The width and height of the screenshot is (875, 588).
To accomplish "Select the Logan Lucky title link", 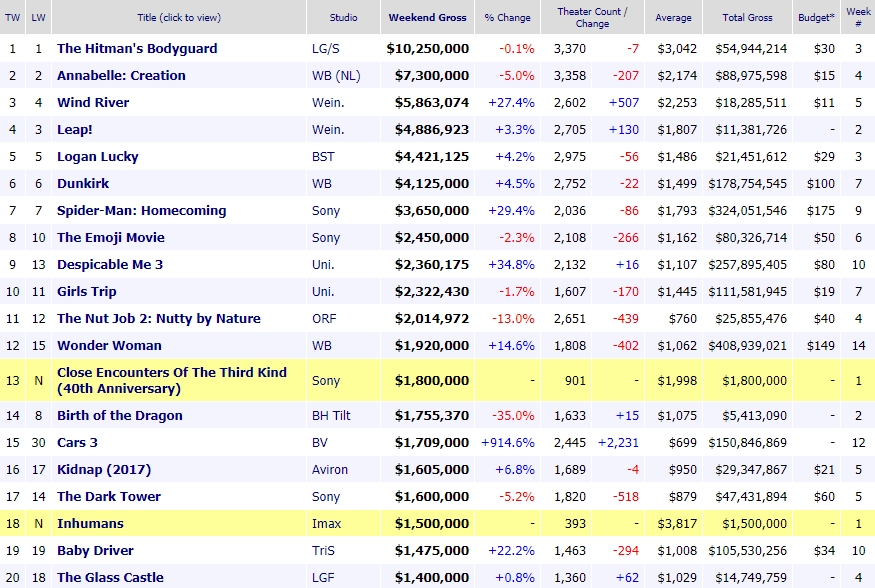I will click(x=98, y=156).
